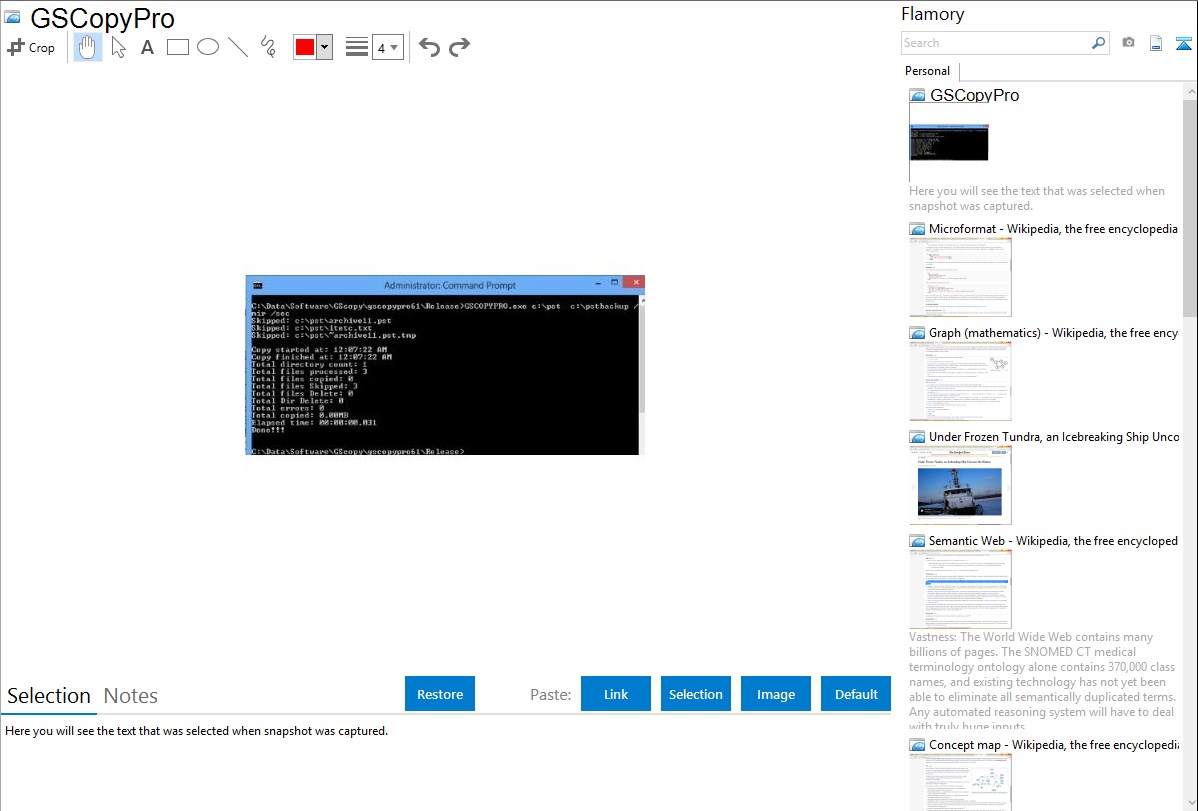Click the icon beside sidebar GSCopyPro entry
1198x811 pixels.
point(918,96)
